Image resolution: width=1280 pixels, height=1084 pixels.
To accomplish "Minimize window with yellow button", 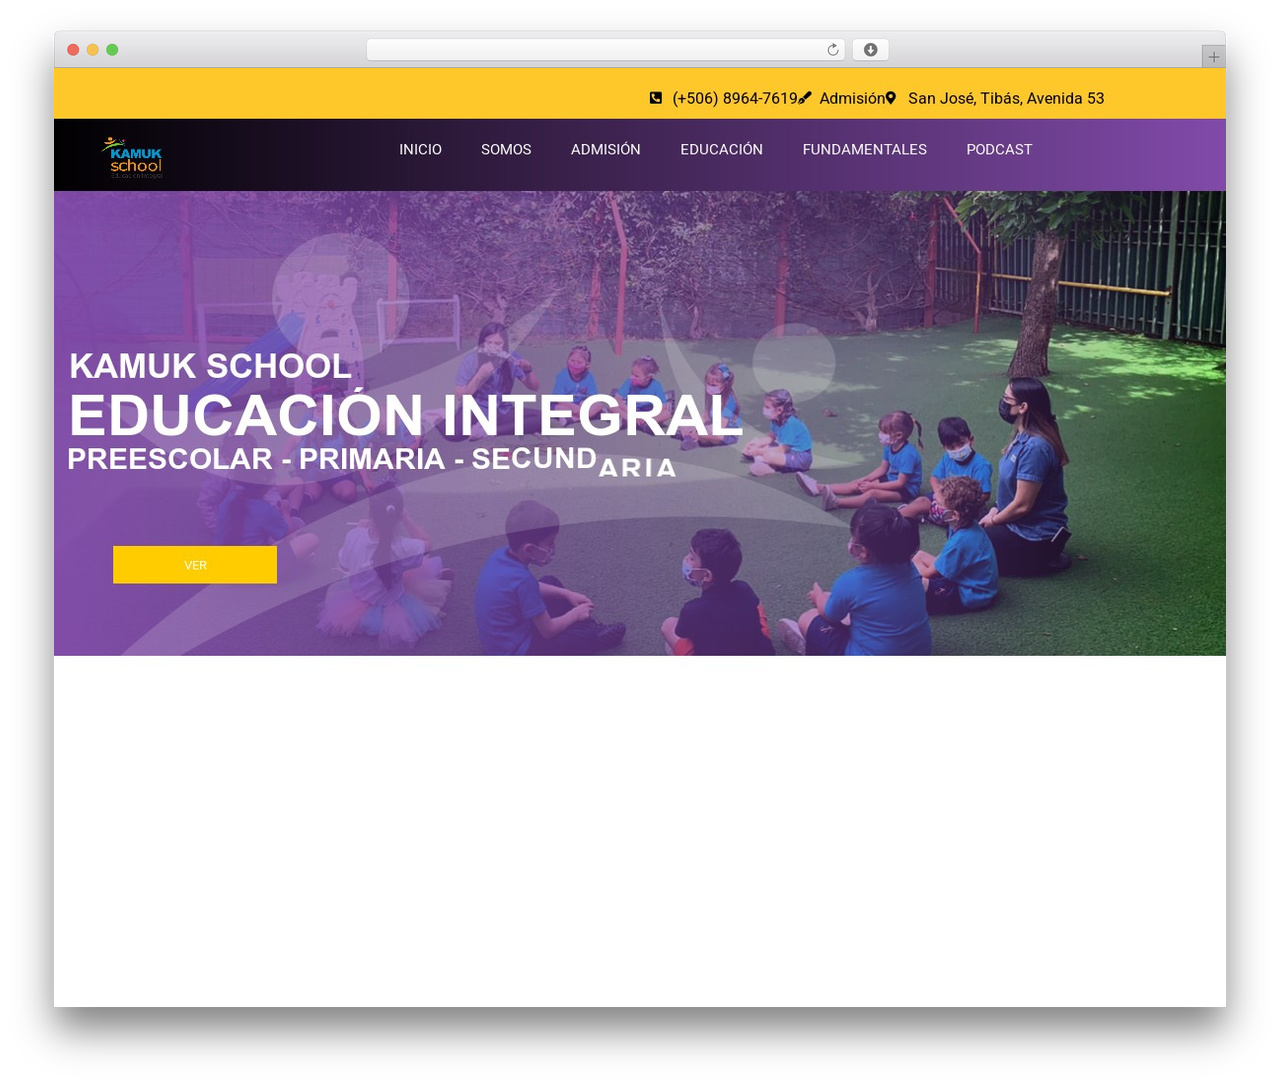I will [92, 50].
